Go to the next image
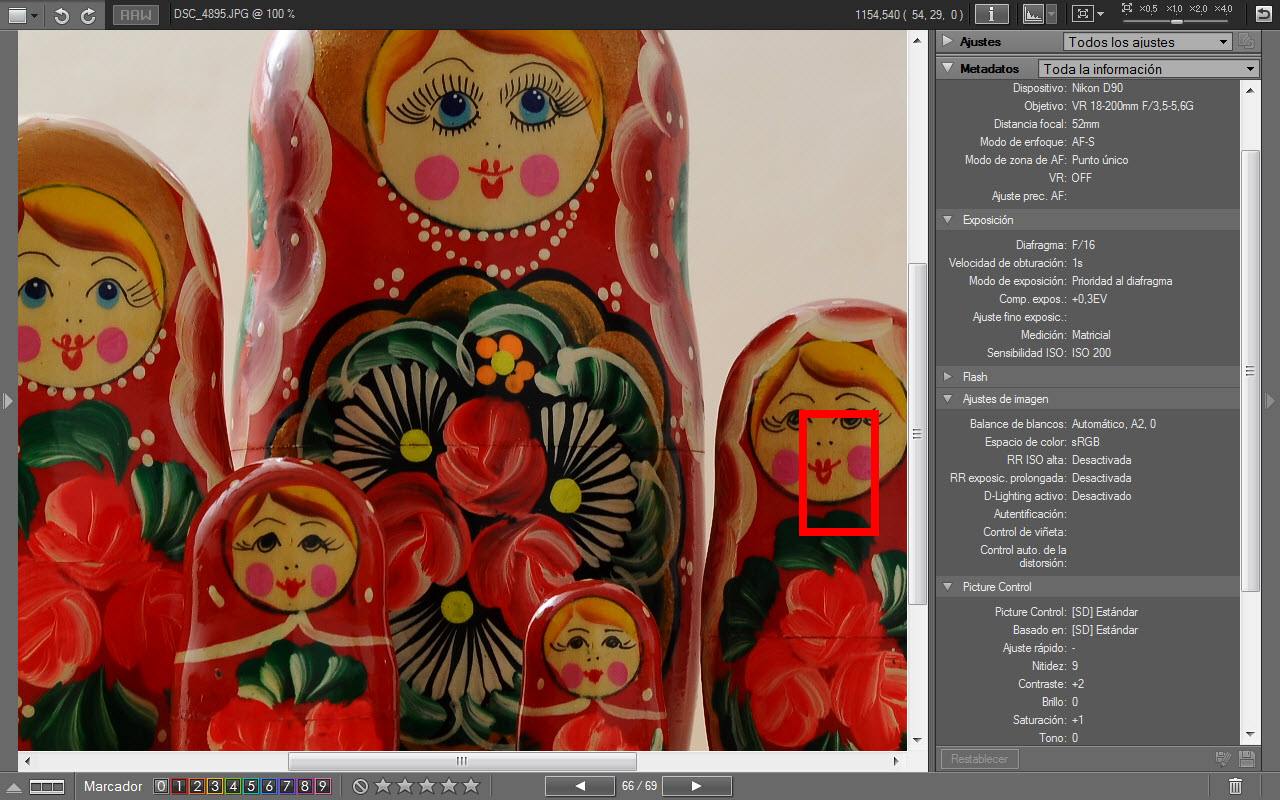The image size is (1280, 800). point(696,786)
